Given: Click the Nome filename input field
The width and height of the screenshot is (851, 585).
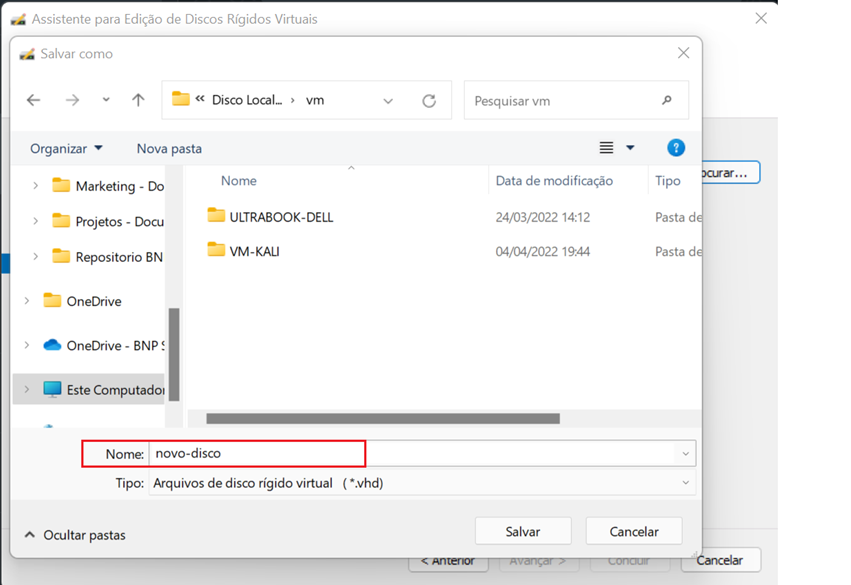Looking at the screenshot, I should [x=410, y=454].
